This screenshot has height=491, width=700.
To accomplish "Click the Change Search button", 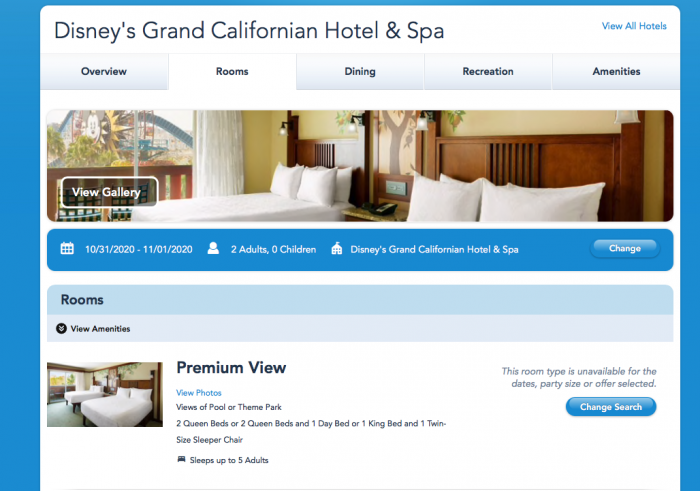I will click(x=611, y=407).
